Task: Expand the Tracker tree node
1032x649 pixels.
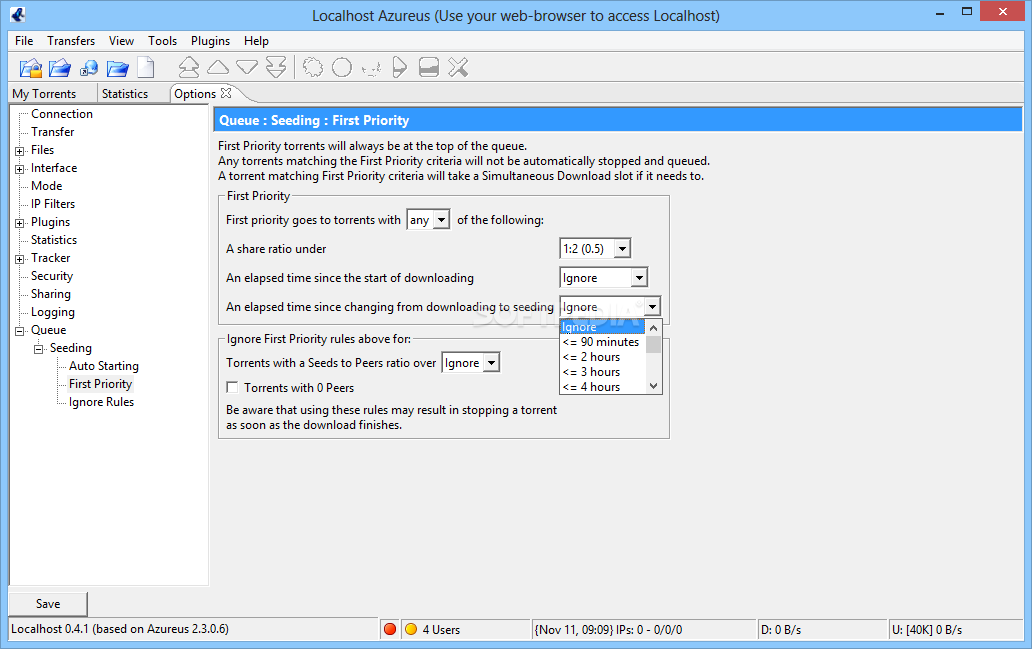Action: 20,259
